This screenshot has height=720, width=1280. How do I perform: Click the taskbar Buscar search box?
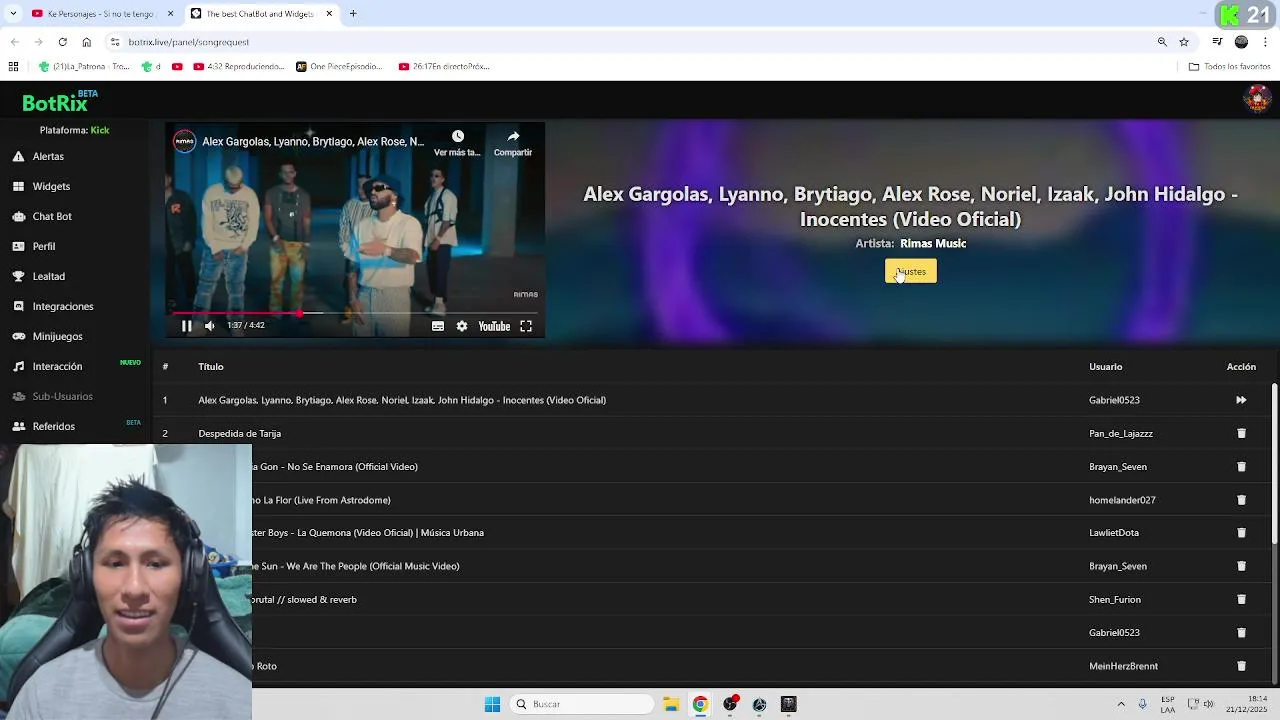tap(581, 705)
